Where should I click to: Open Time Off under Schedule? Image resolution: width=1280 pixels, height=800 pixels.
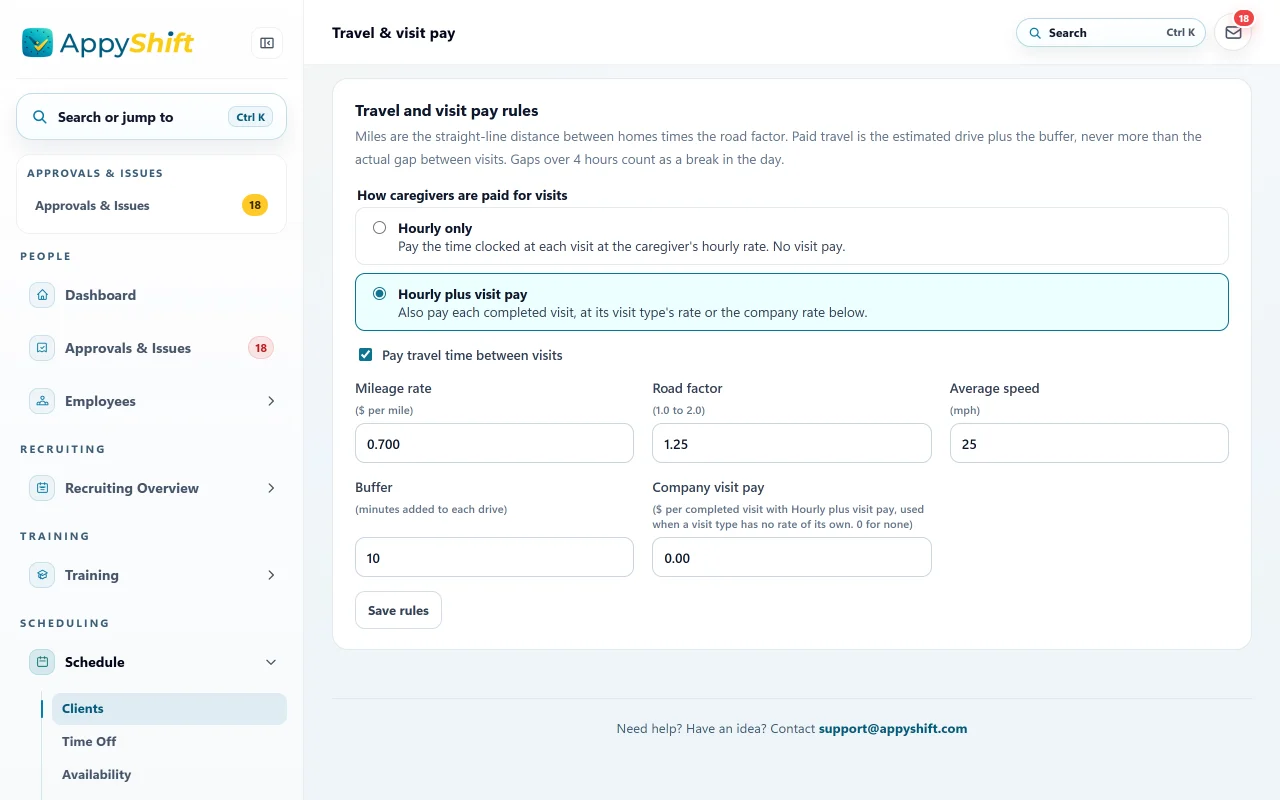point(169,742)
